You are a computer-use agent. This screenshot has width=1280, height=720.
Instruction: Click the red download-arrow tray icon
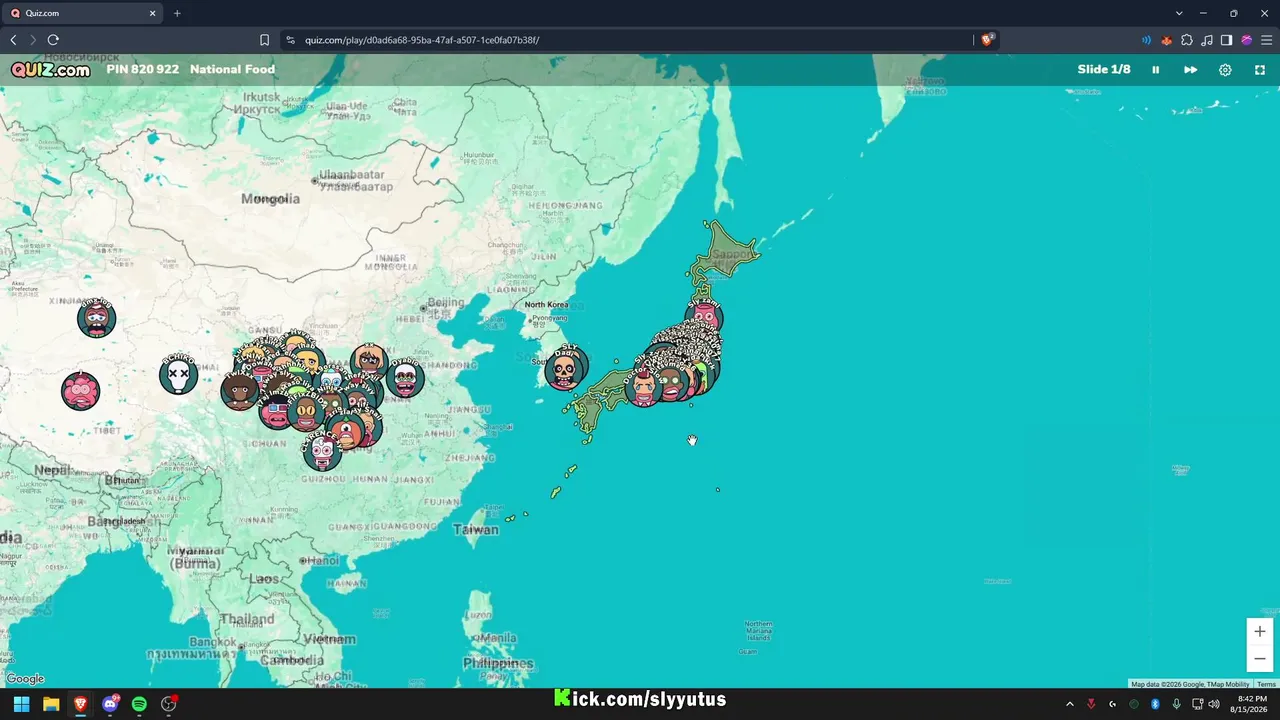coord(1091,704)
